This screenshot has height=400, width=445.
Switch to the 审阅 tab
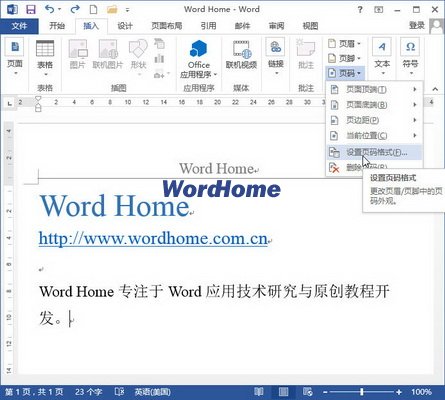click(276, 26)
